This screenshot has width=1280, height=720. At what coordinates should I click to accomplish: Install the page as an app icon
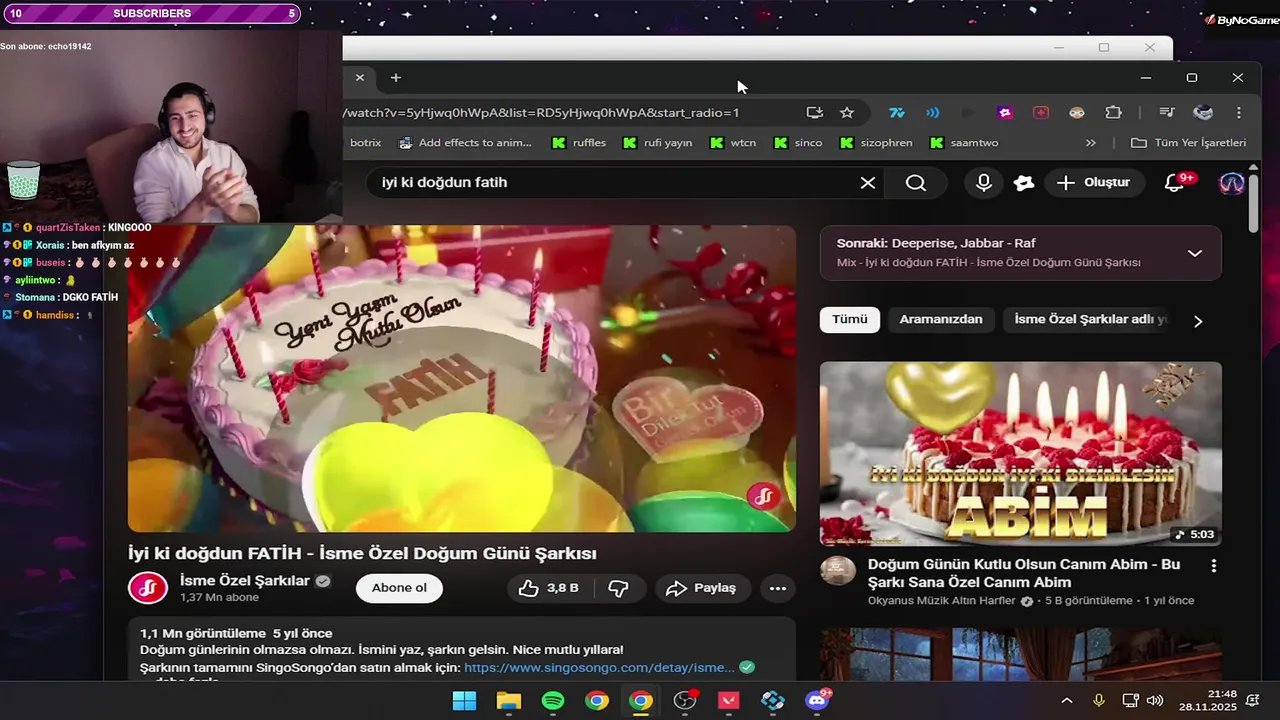pyautogui.click(x=815, y=113)
